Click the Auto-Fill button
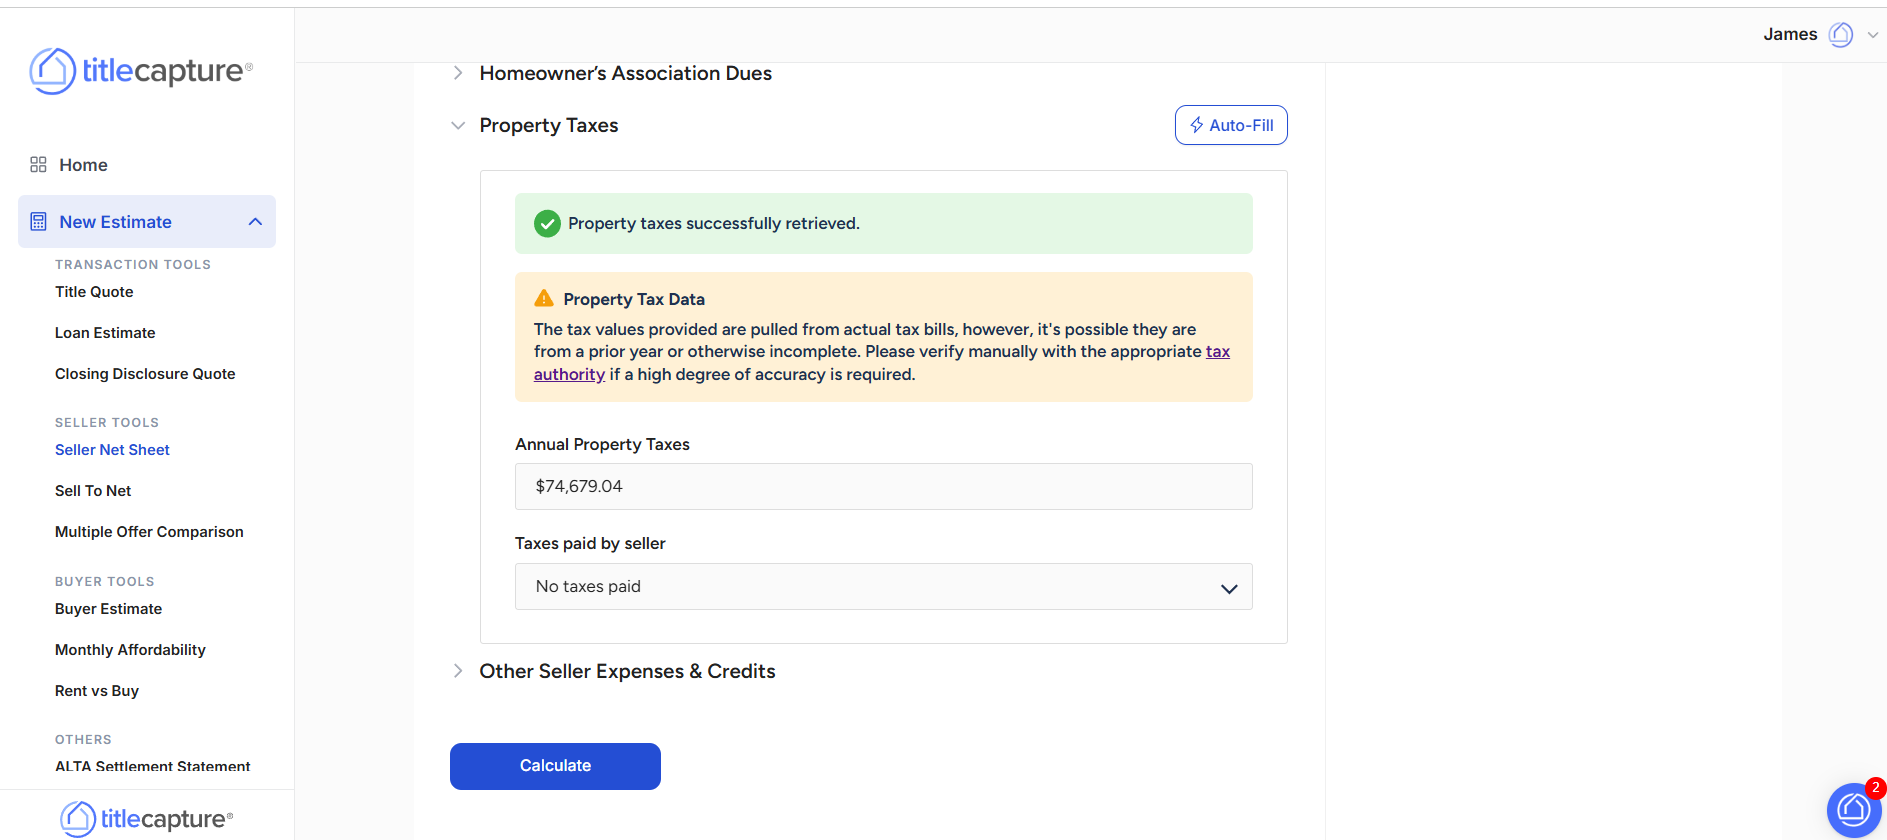The height and width of the screenshot is (840, 1887). click(1231, 126)
